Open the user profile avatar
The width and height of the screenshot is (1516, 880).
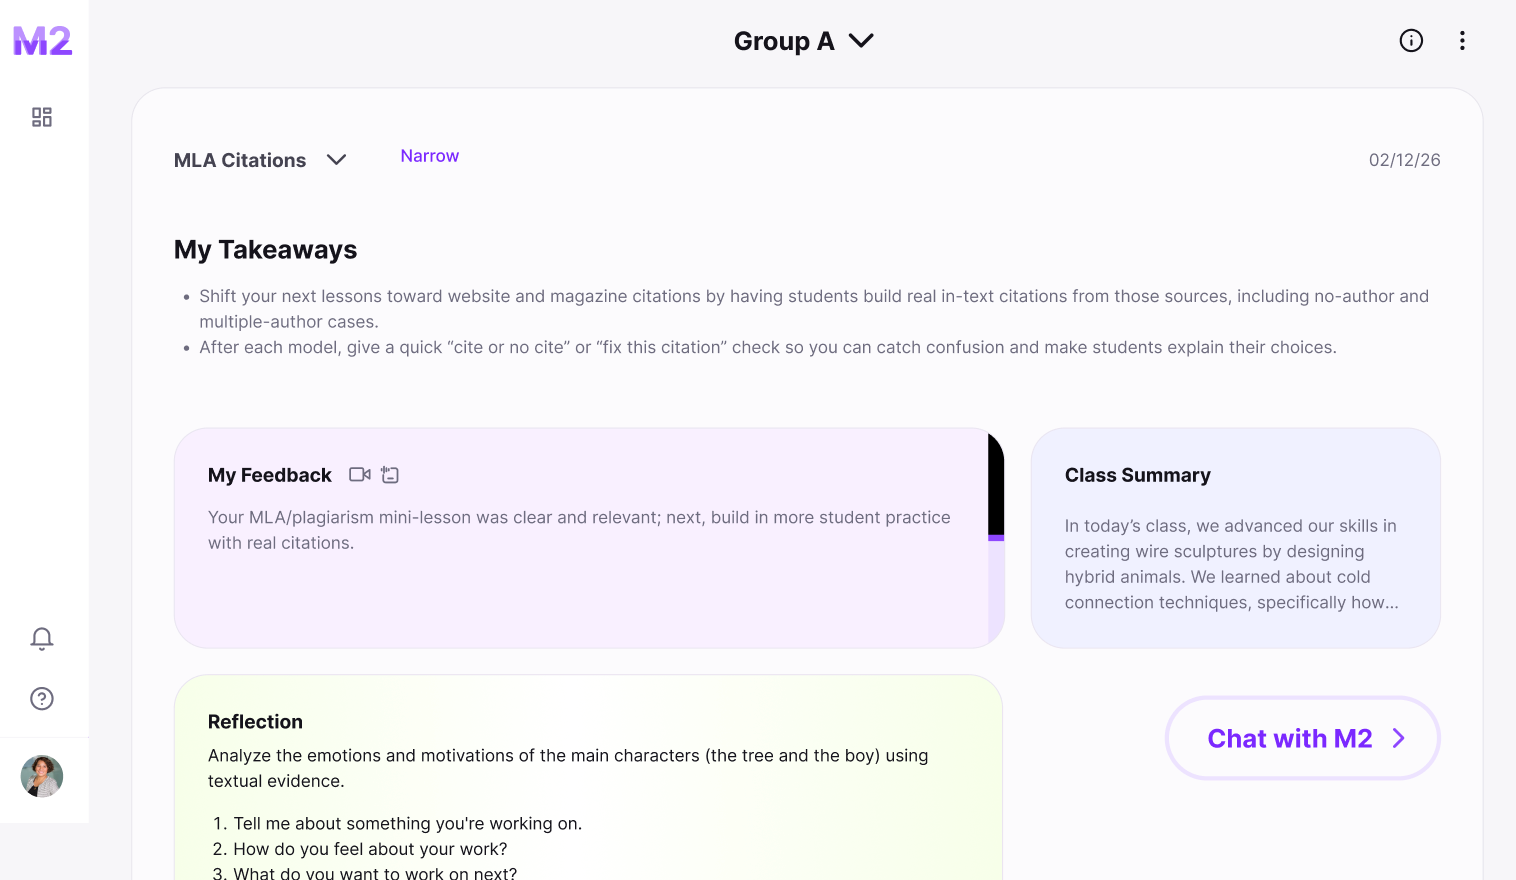coord(42,776)
